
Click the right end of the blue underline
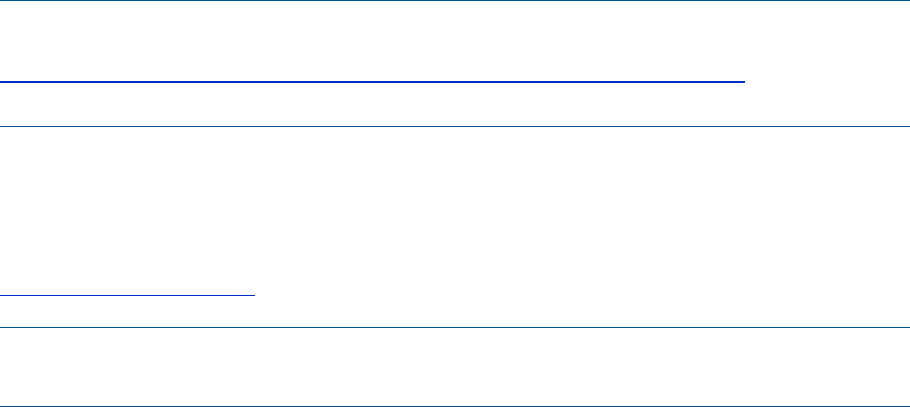click(x=744, y=81)
